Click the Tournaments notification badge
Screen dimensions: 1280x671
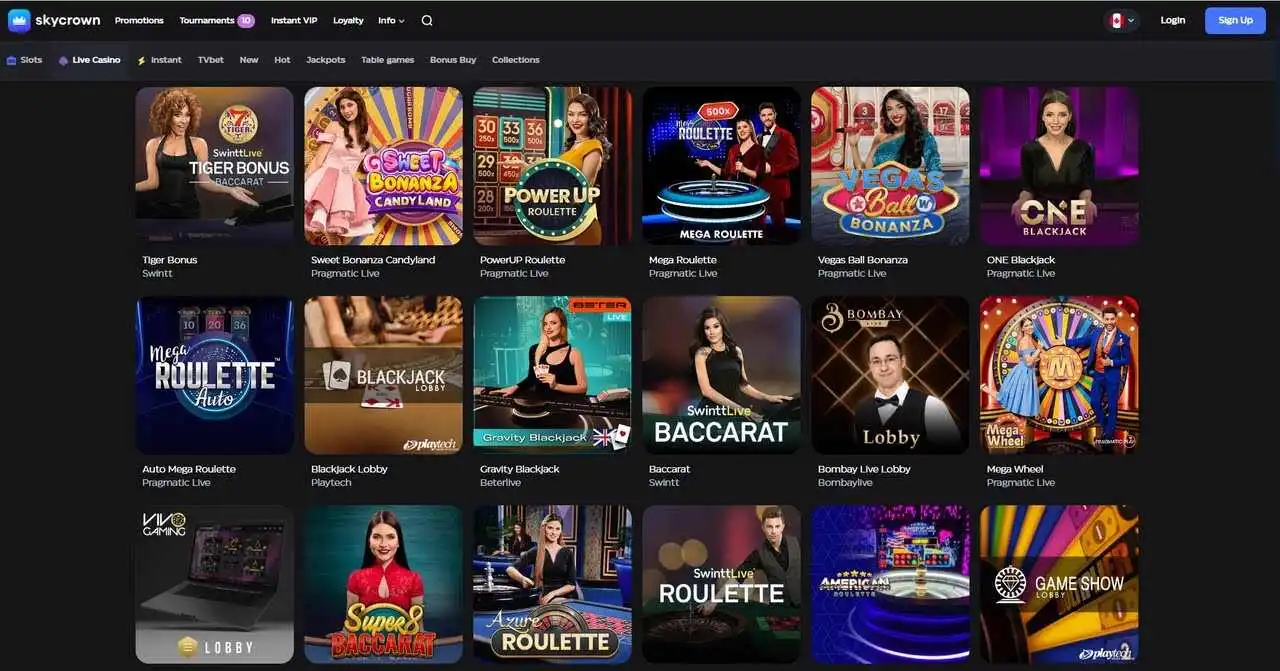(246, 20)
